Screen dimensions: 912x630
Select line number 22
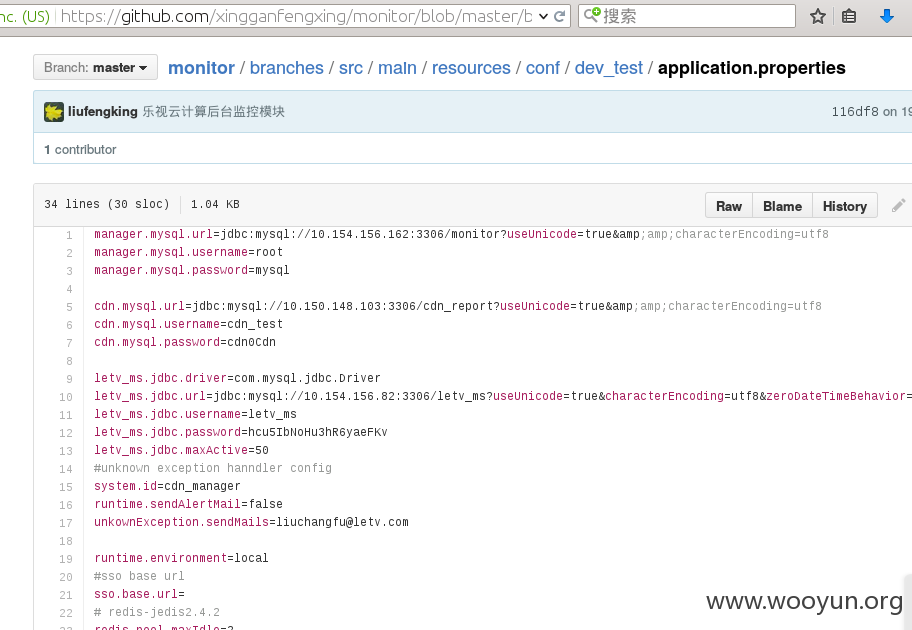click(x=66, y=614)
